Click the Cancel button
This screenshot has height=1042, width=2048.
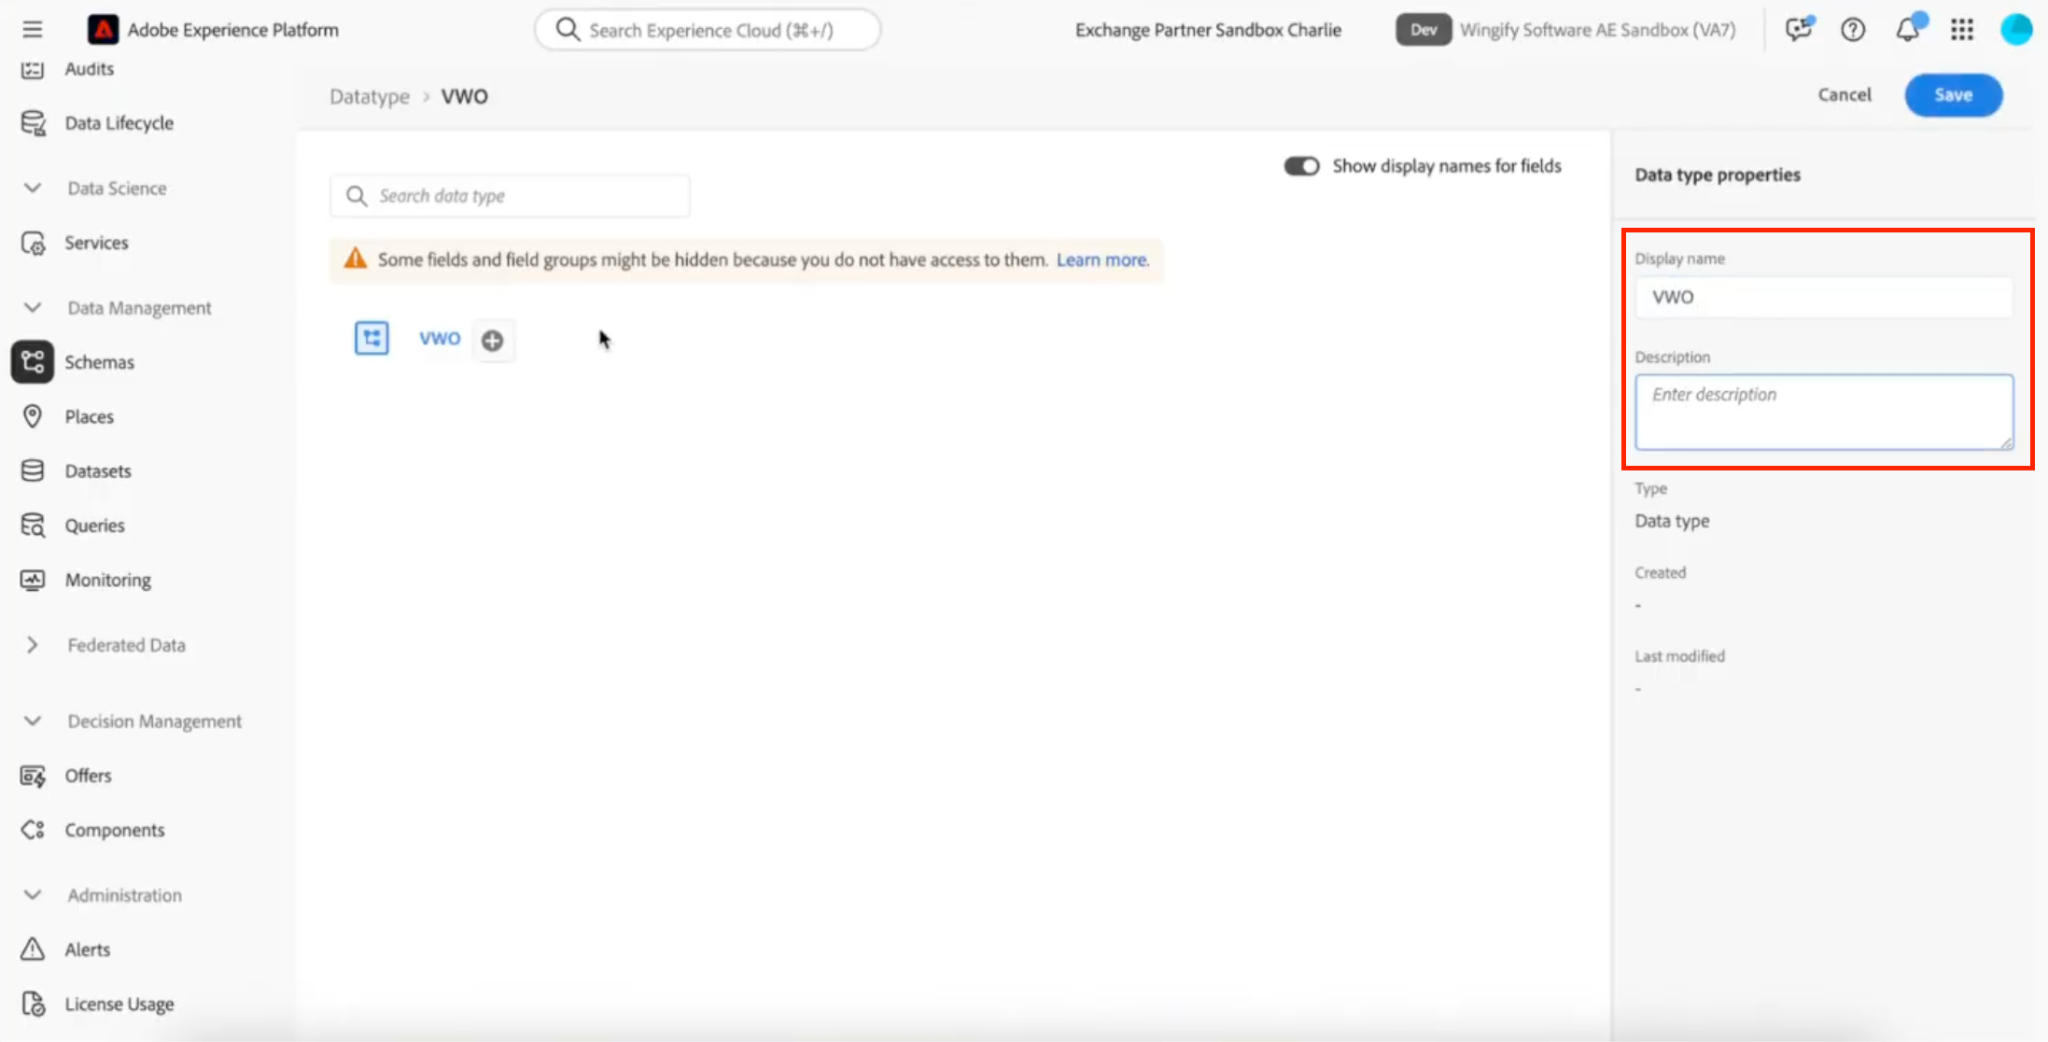click(1844, 95)
